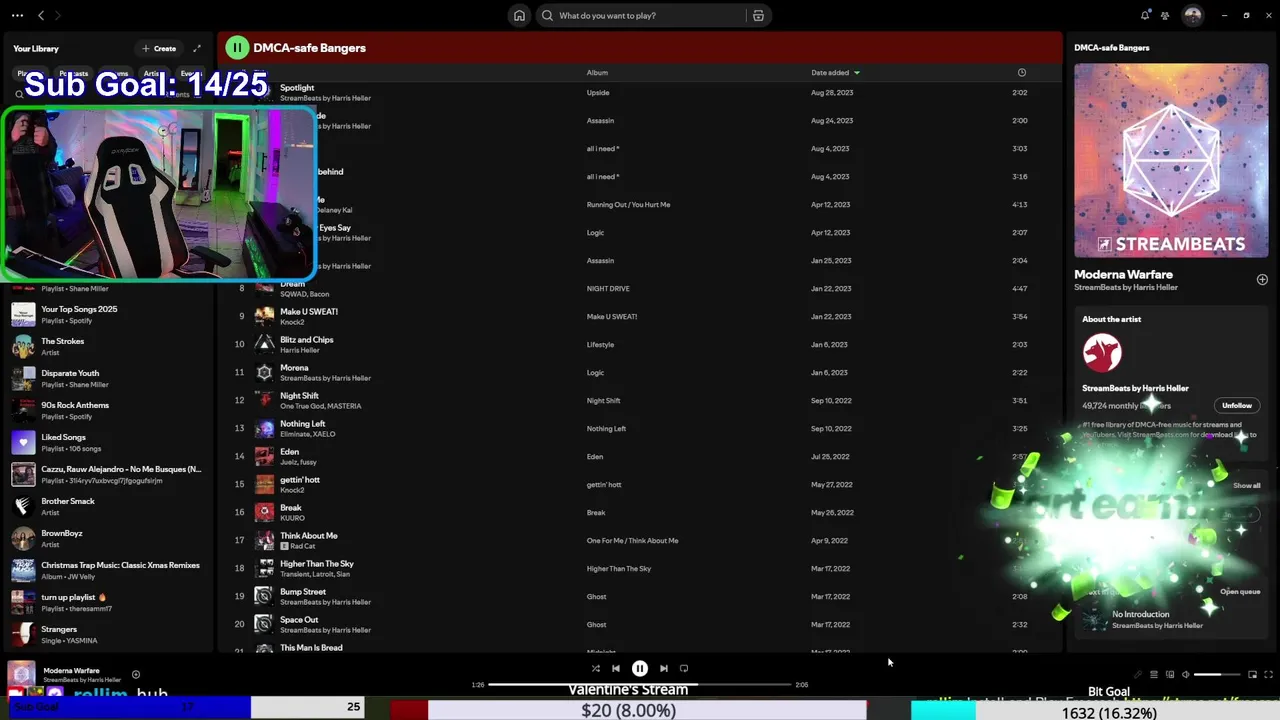Click the Create button in library

(x=159, y=48)
